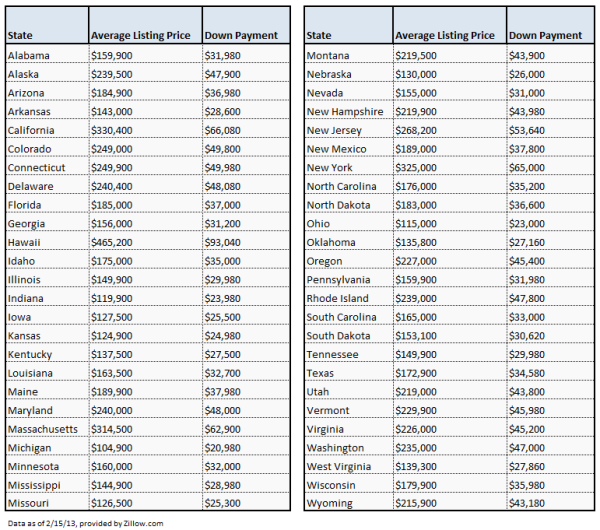The width and height of the screenshot is (600, 530).
Task: Click California's down payment $66,080
Action: 223,130
